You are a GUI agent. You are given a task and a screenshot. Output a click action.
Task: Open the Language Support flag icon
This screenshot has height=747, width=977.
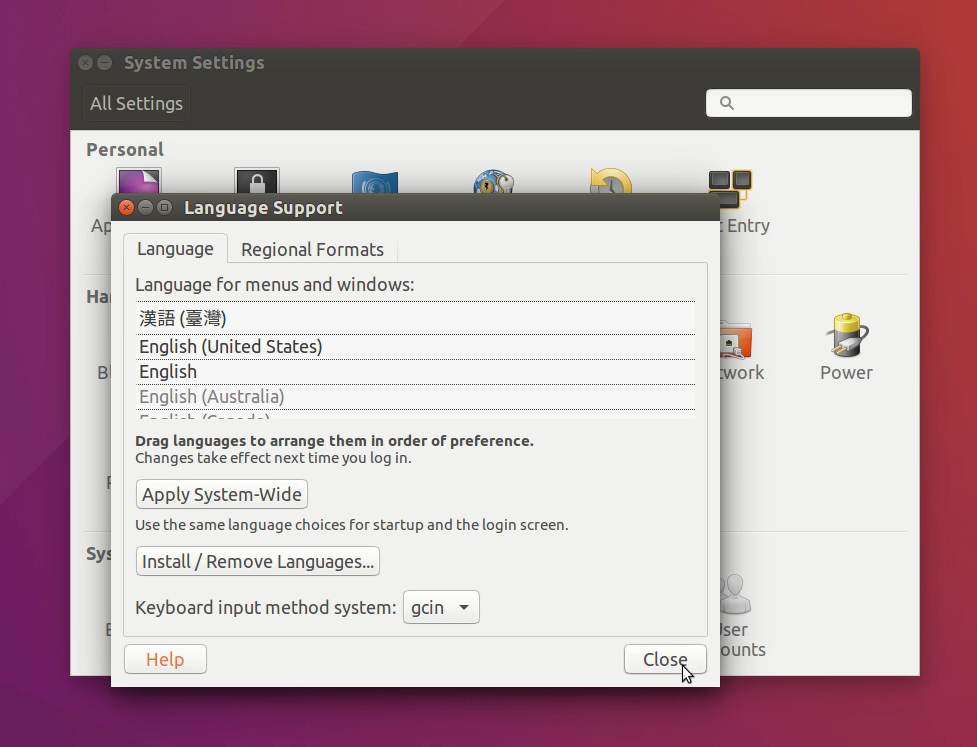pos(374,182)
